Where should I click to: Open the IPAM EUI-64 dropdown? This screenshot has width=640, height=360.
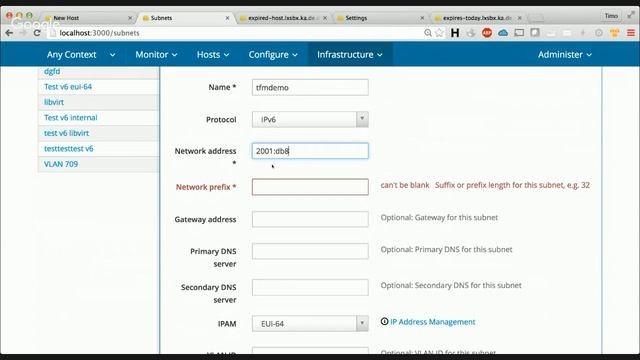point(310,323)
